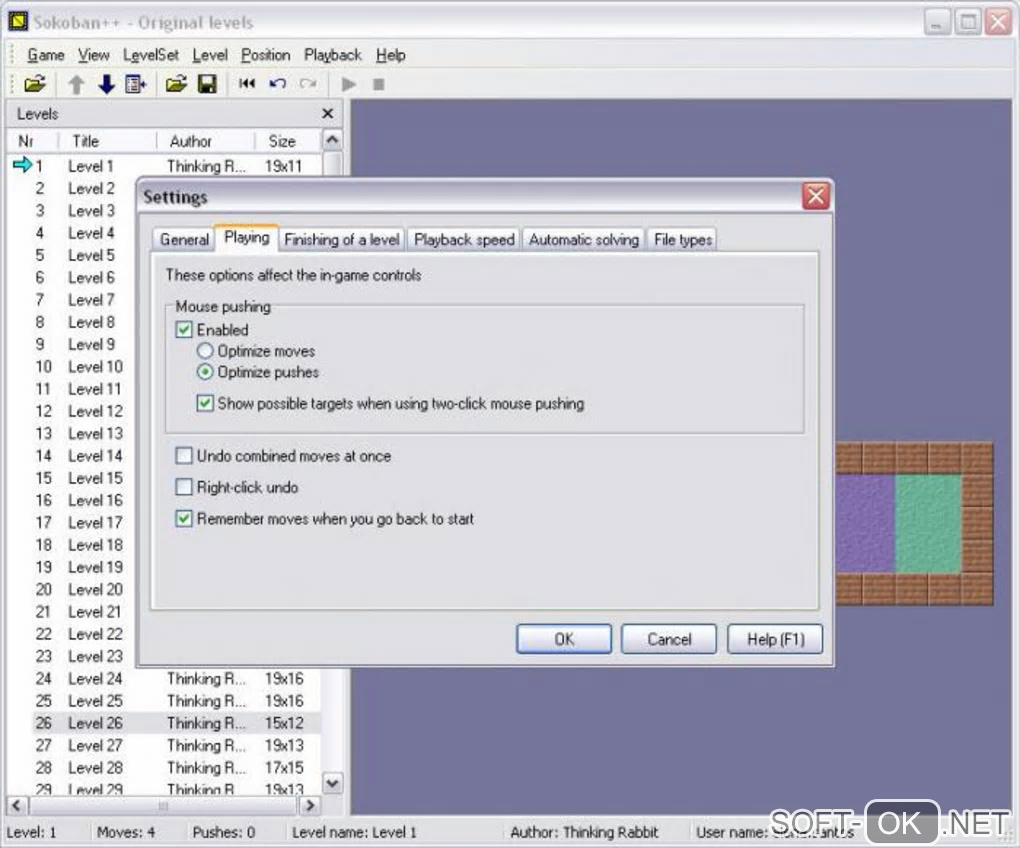This screenshot has width=1020, height=848.
Task: Click the 19x16 size cell of Level 25
Action: (284, 701)
